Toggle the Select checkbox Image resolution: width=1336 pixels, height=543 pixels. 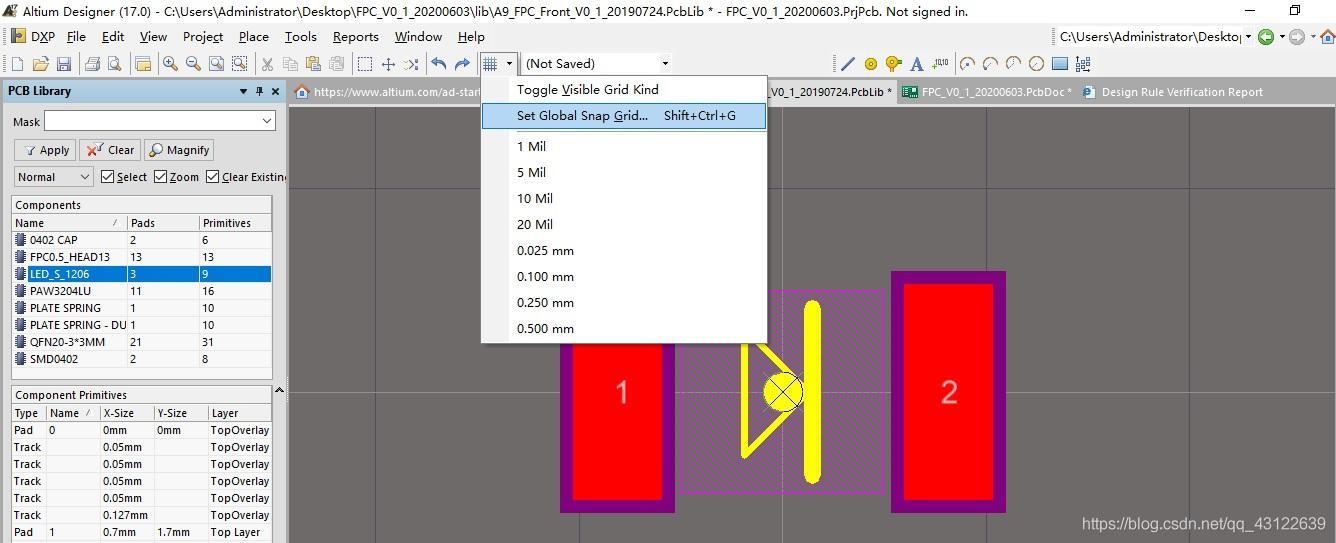(x=108, y=177)
